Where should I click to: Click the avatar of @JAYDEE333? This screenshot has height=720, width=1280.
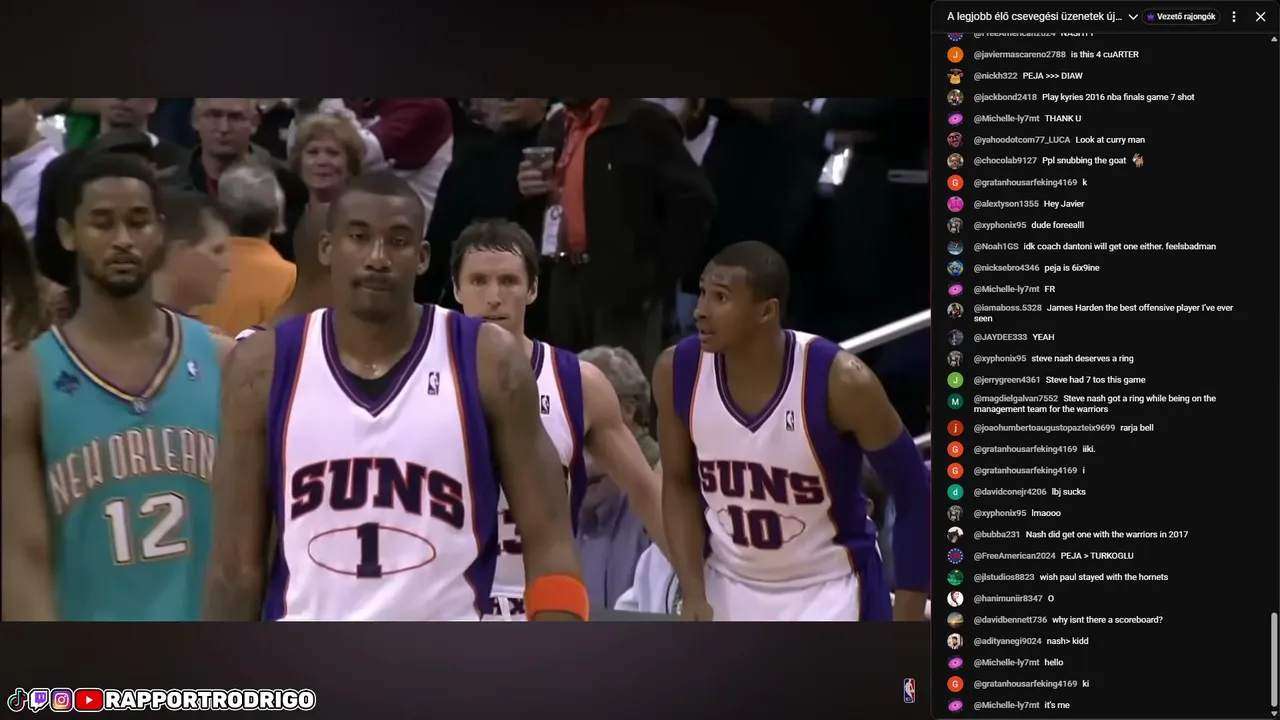pyautogui.click(x=955, y=337)
